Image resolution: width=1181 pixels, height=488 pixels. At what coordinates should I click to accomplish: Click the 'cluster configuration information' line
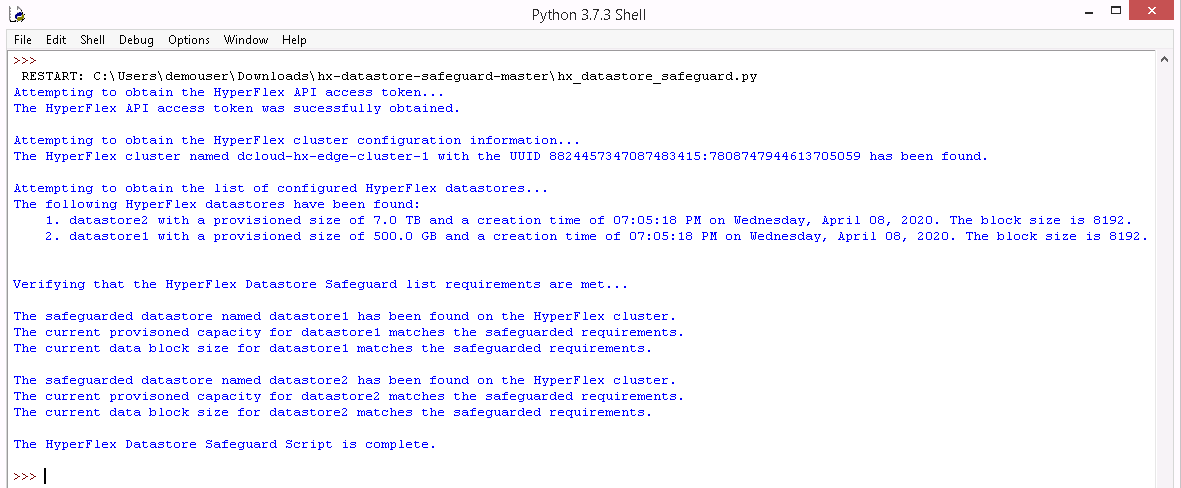[x=296, y=140]
